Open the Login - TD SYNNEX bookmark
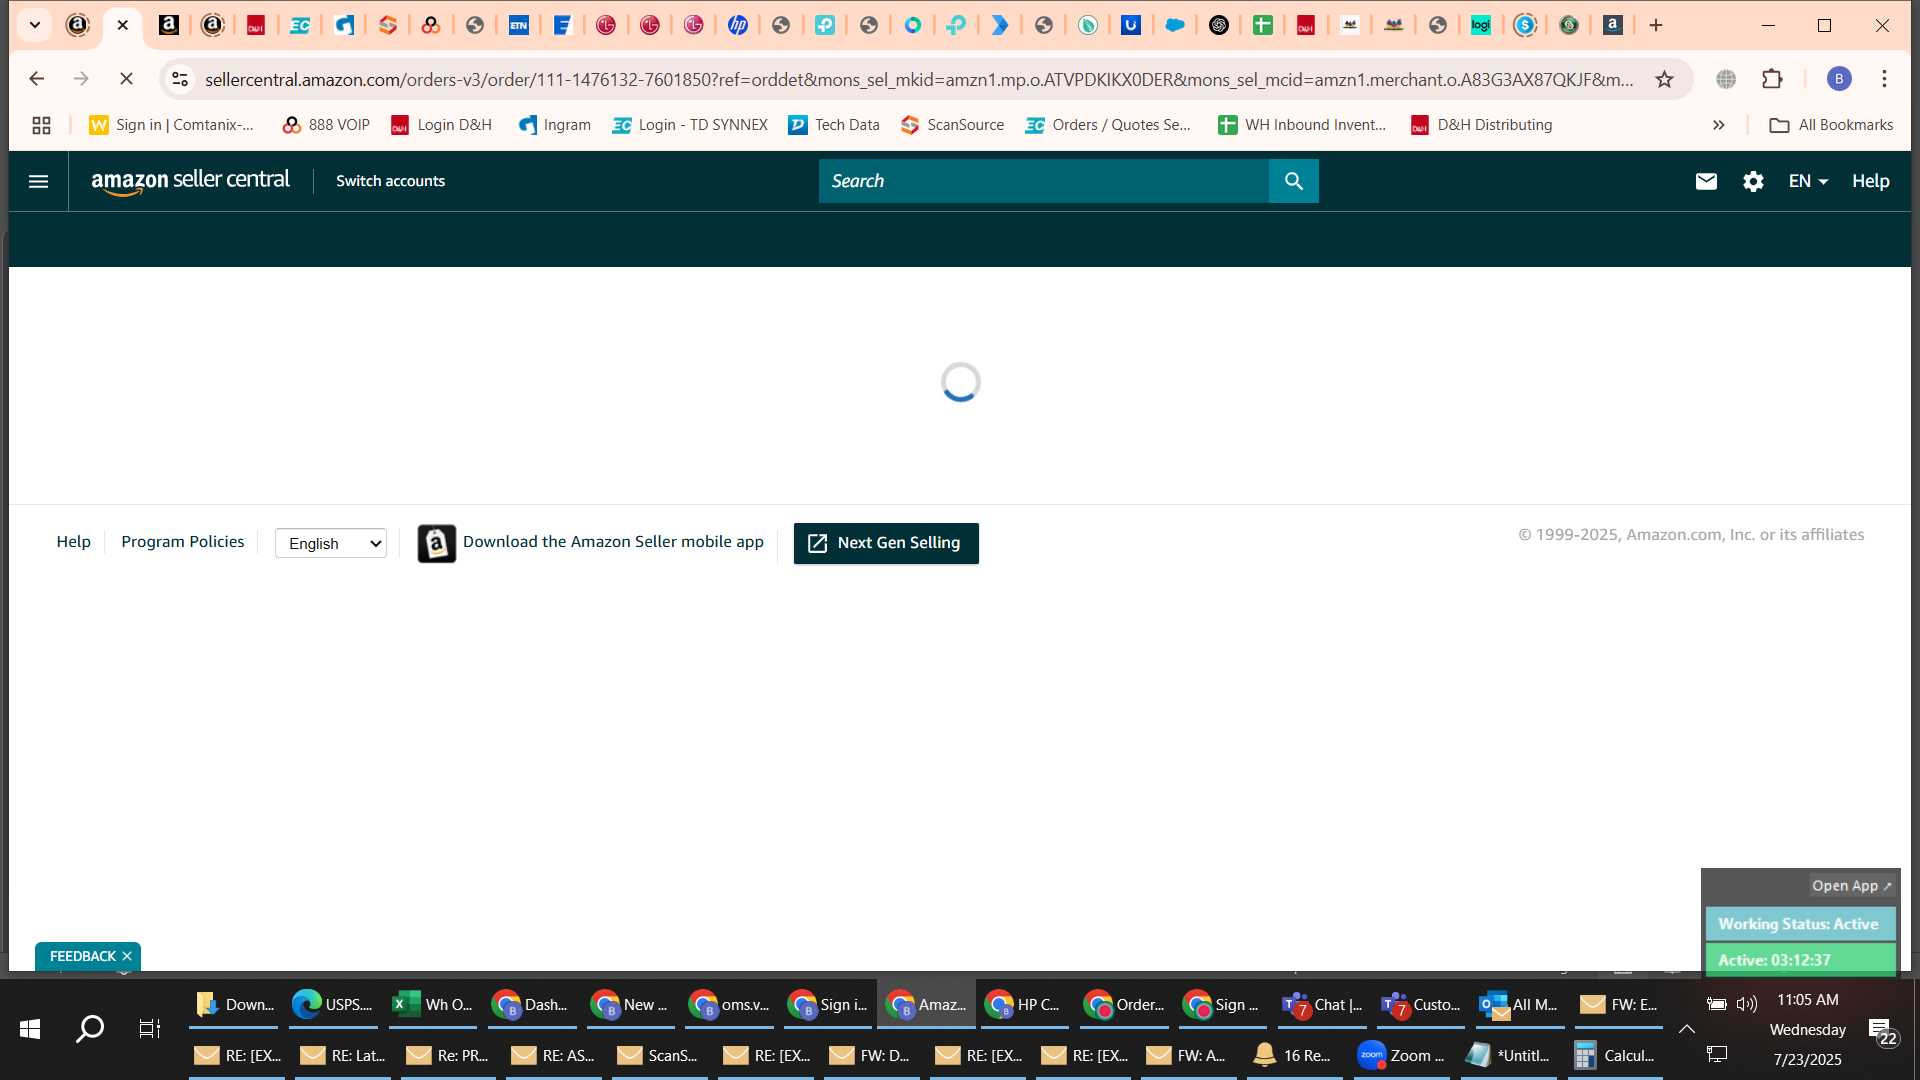This screenshot has width=1920, height=1080. (690, 125)
